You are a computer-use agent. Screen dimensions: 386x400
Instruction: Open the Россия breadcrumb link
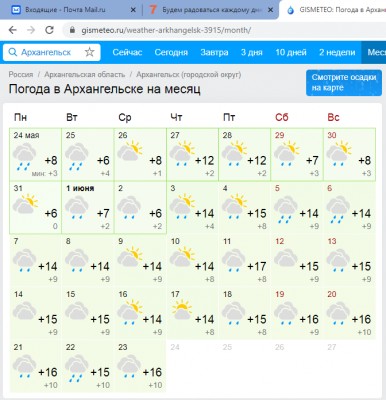pyautogui.click(x=21, y=74)
